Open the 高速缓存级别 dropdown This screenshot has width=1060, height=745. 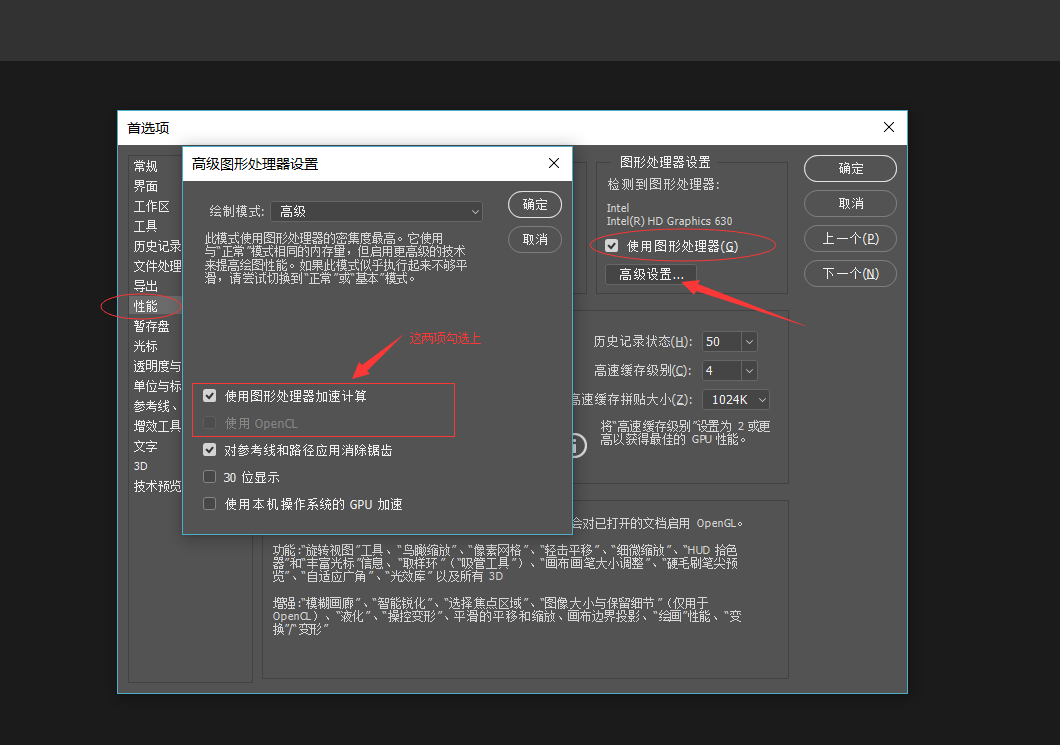729,370
